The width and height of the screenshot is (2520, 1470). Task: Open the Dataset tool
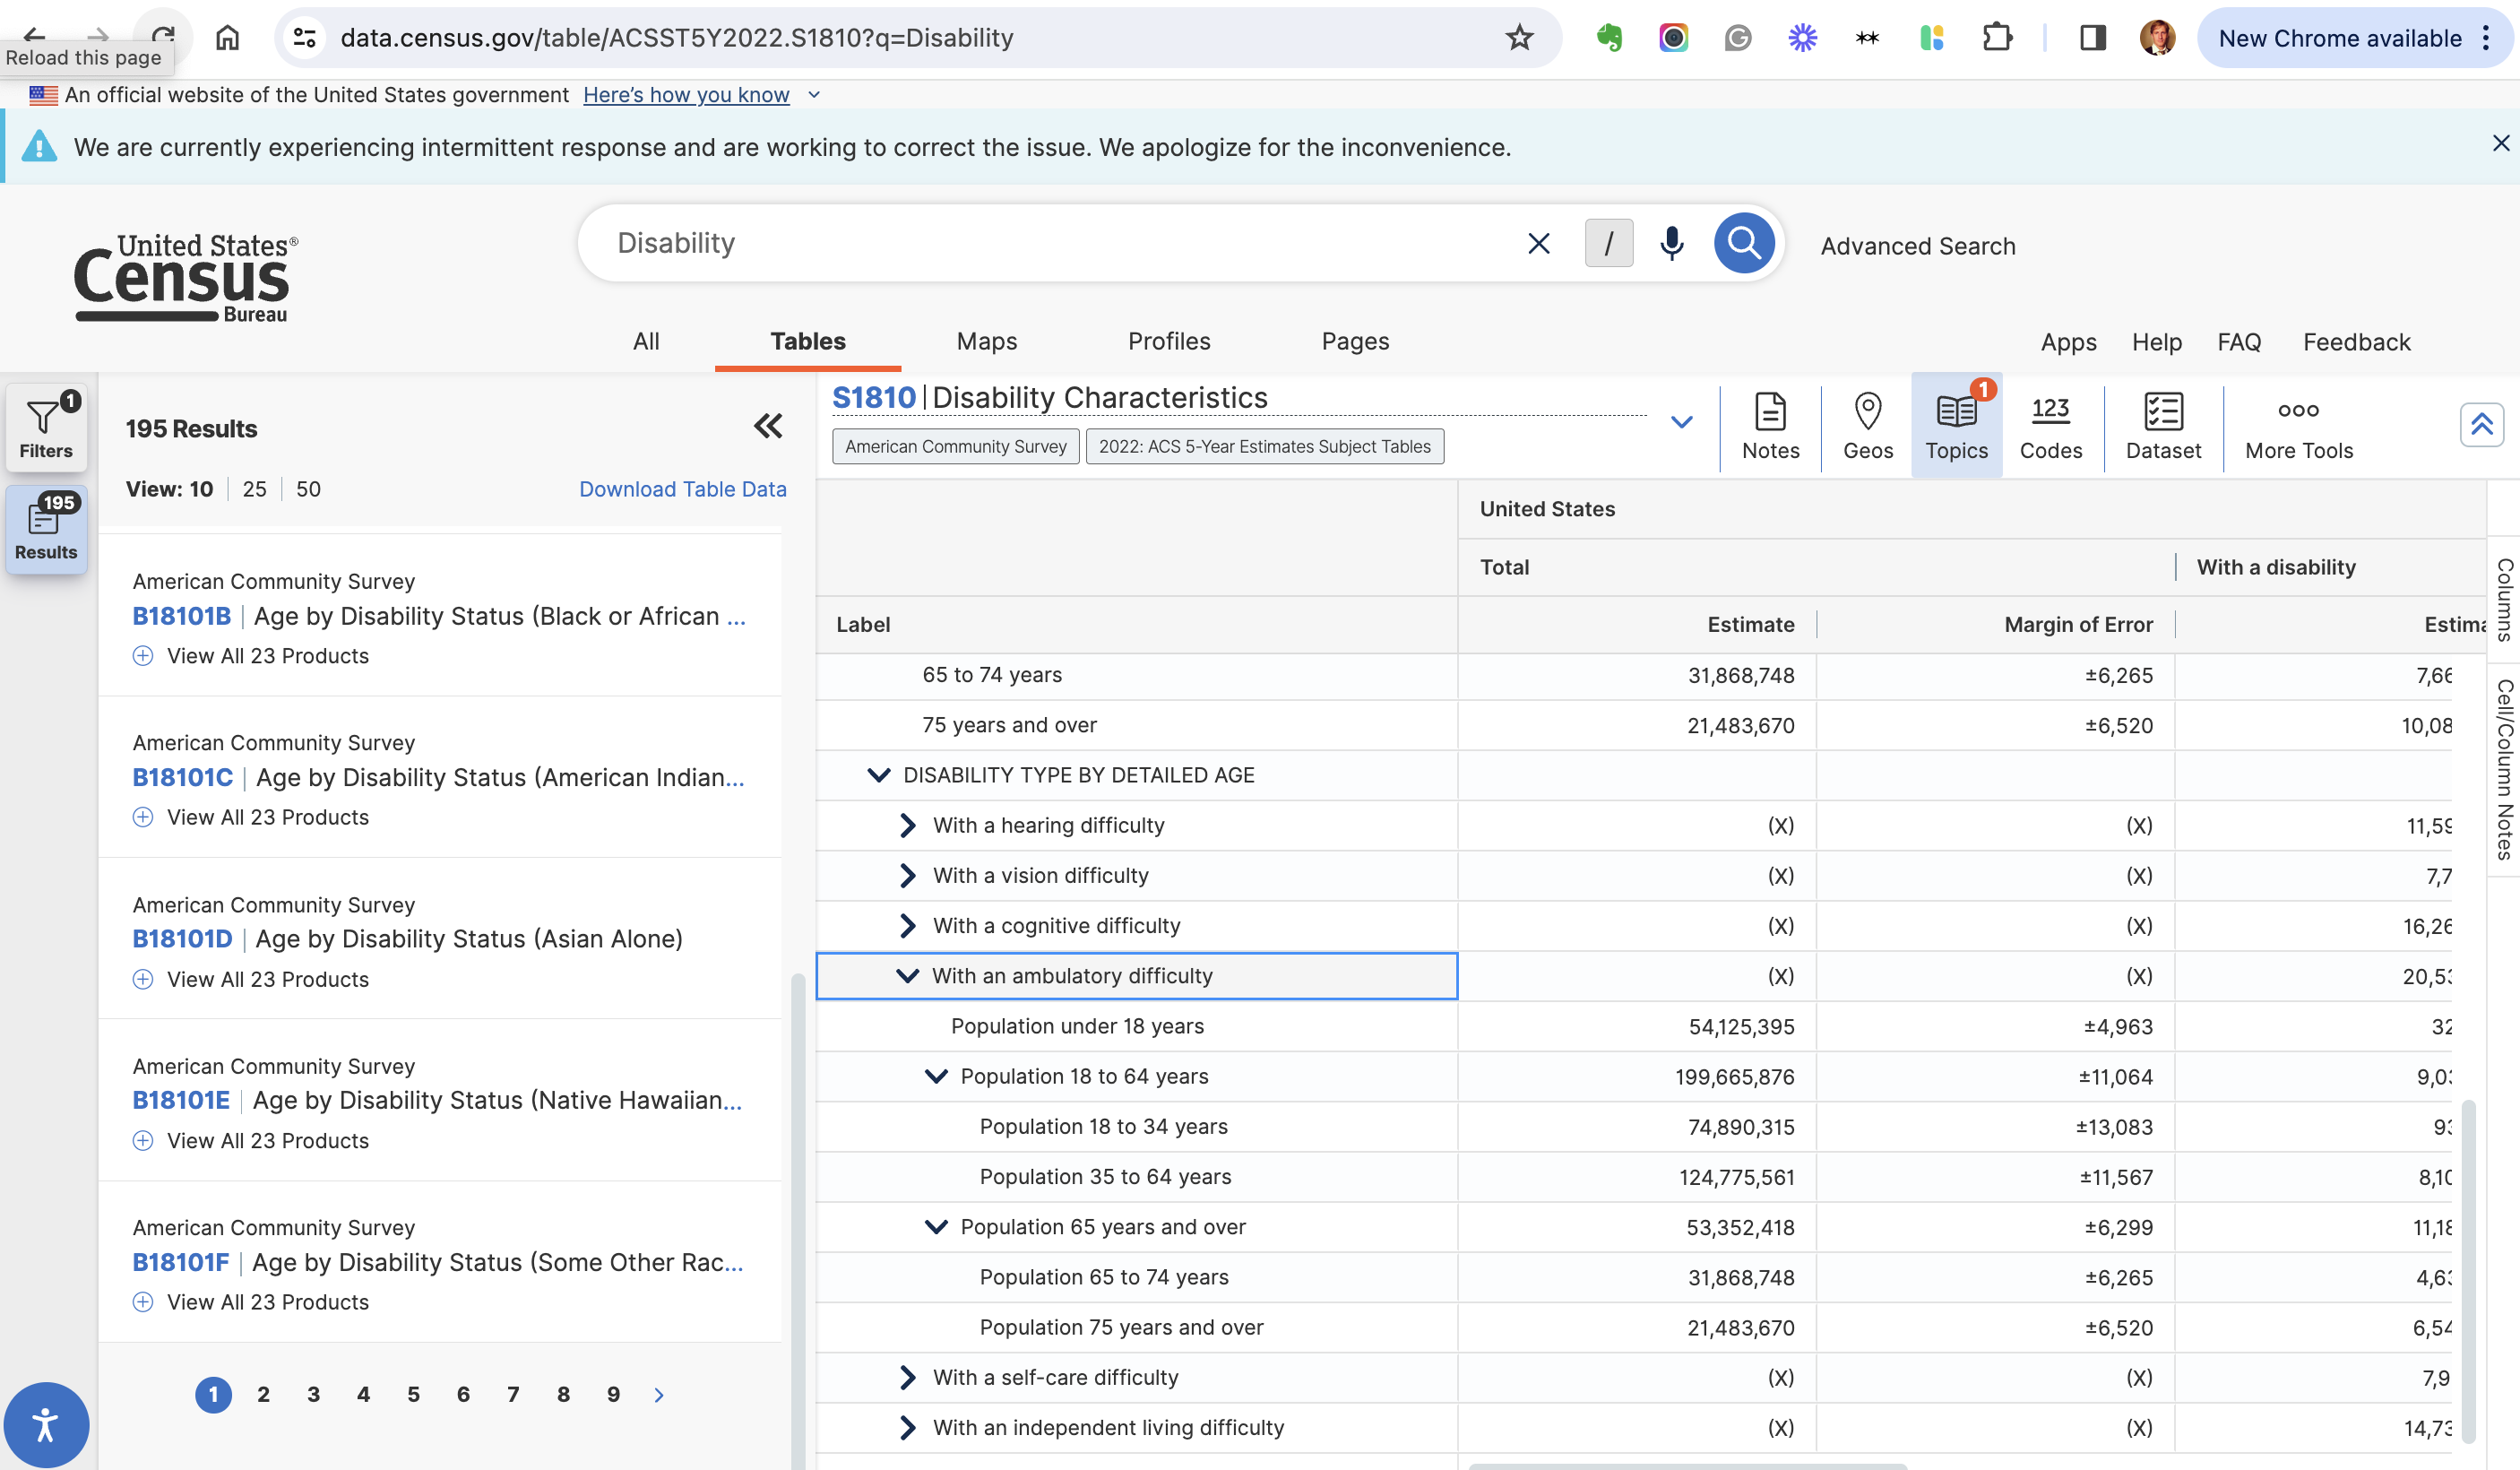click(2163, 426)
